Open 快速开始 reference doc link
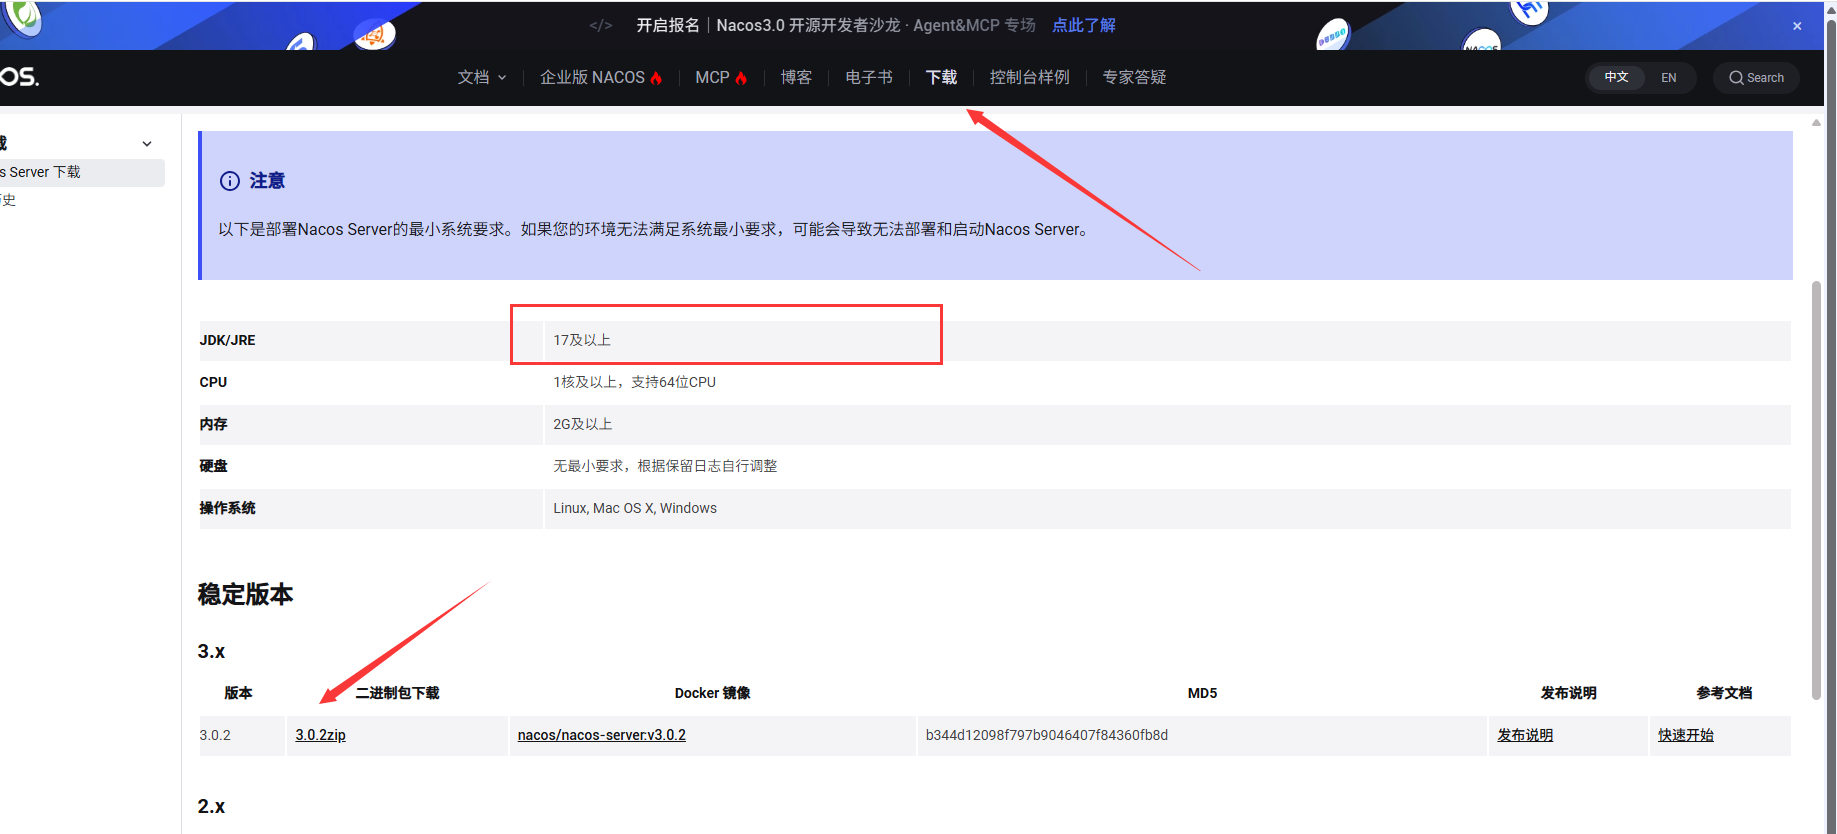This screenshot has width=1837, height=834. point(1686,735)
